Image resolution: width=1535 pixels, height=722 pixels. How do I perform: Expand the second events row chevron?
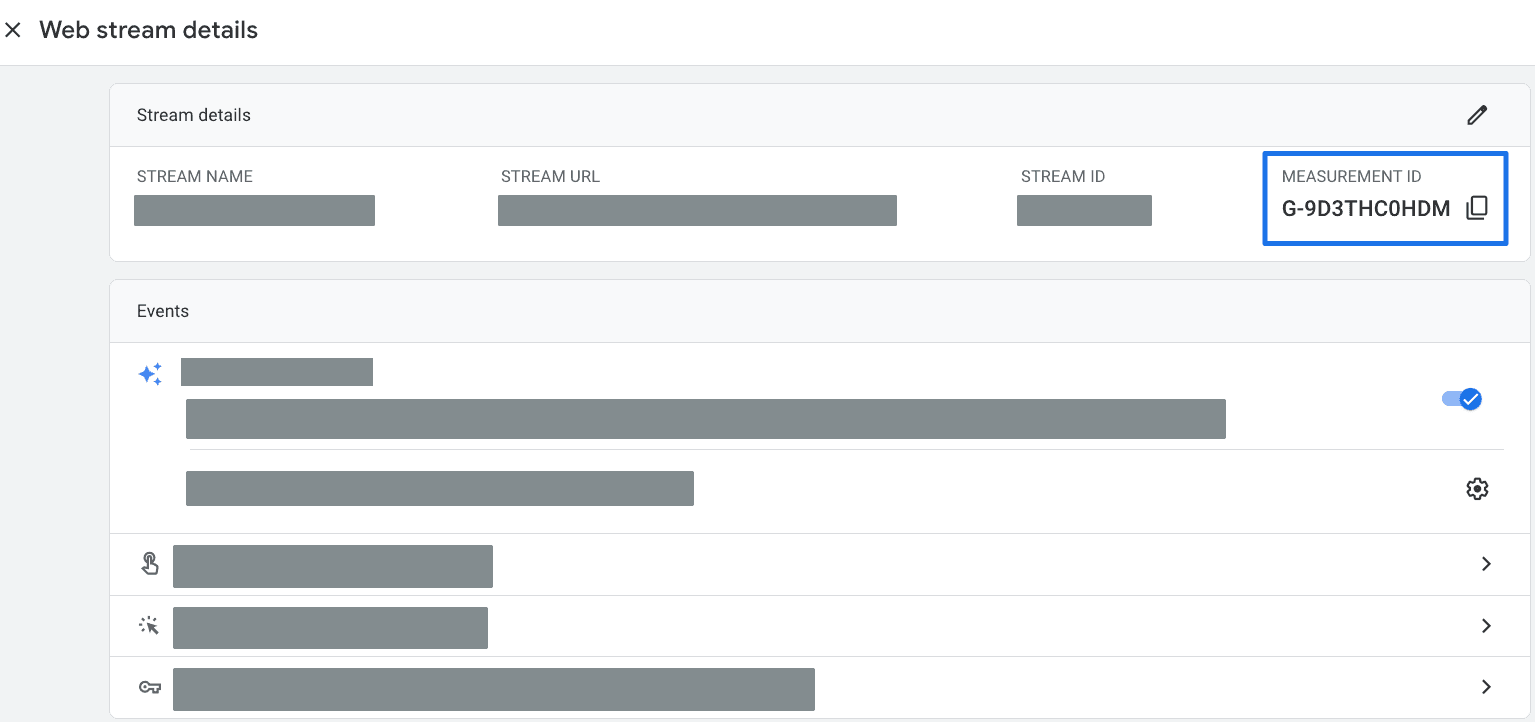[1485, 625]
